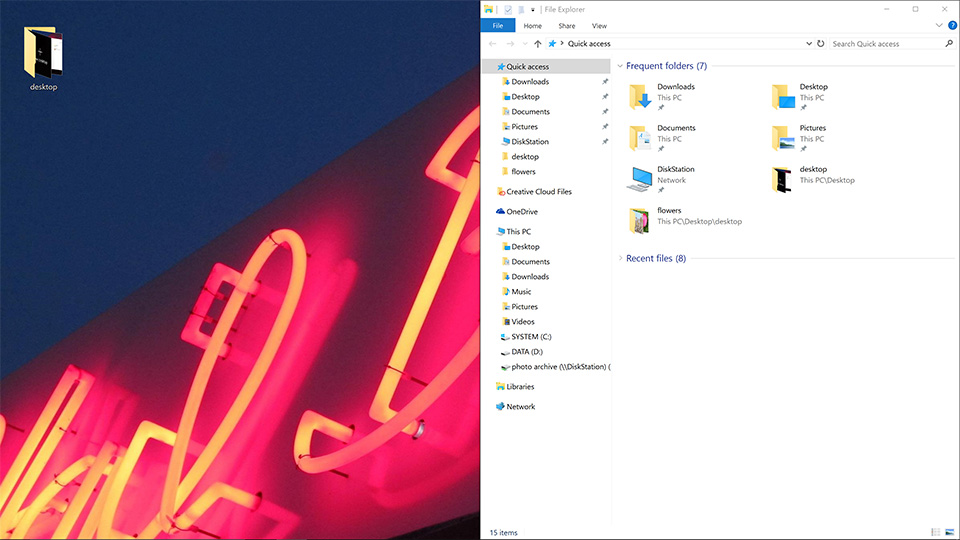Viewport: 960px width, 540px height.
Task: Expand the ribbon with the chevron
Action: pyautogui.click(x=939, y=25)
